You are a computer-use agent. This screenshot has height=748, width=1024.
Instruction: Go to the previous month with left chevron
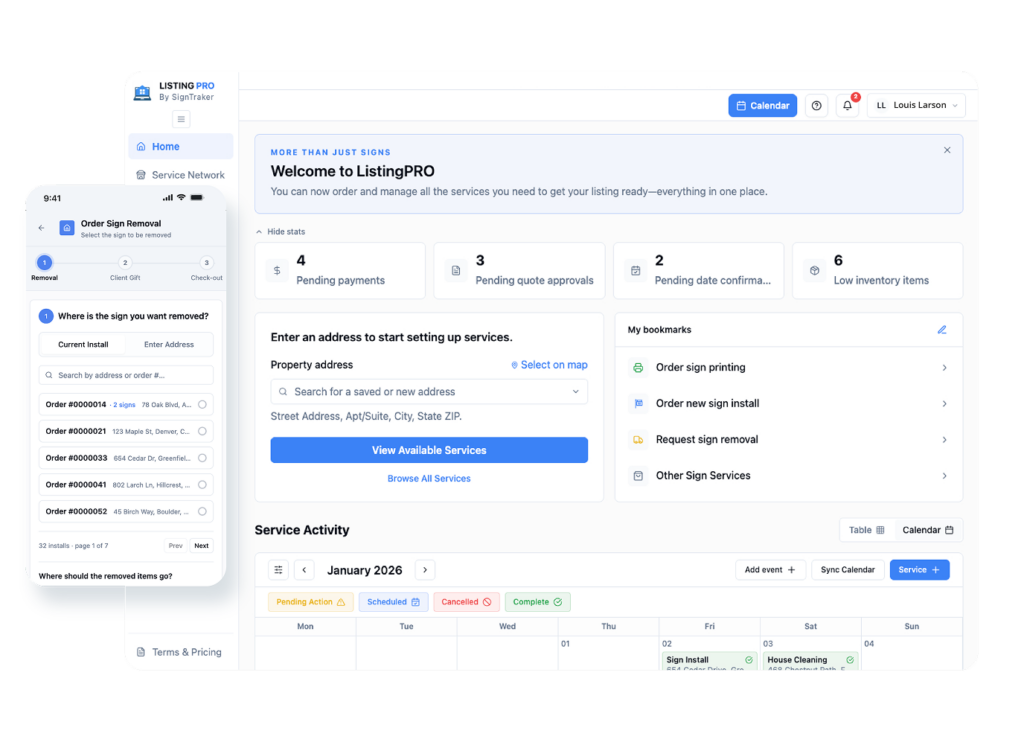[x=304, y=570]
